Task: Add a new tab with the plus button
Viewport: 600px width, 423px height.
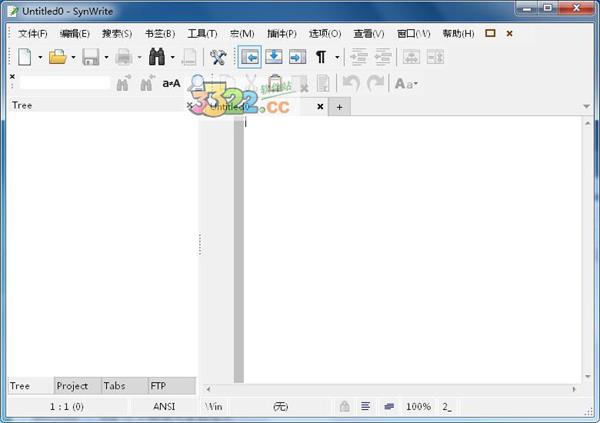Action: coord(339,107)
